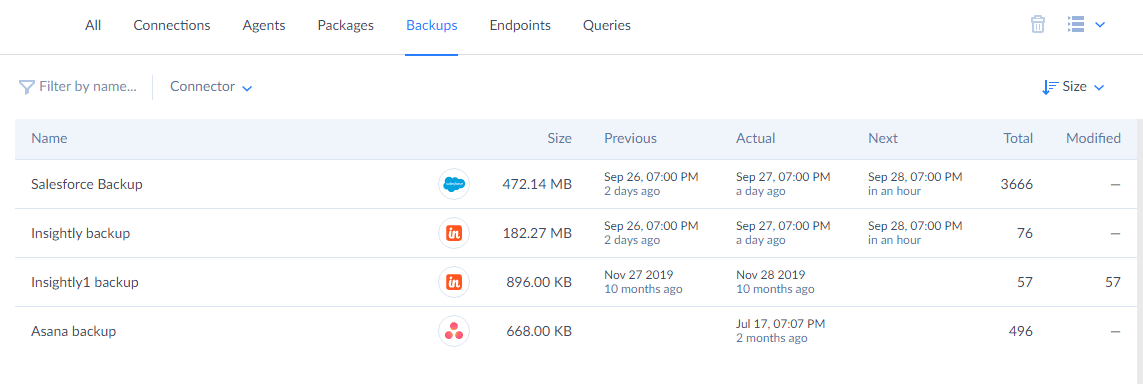The height and width of the screenshot is (384, 1143).
Task: Click the Salesforce connector icon
Action: click(x=453, y=184)
